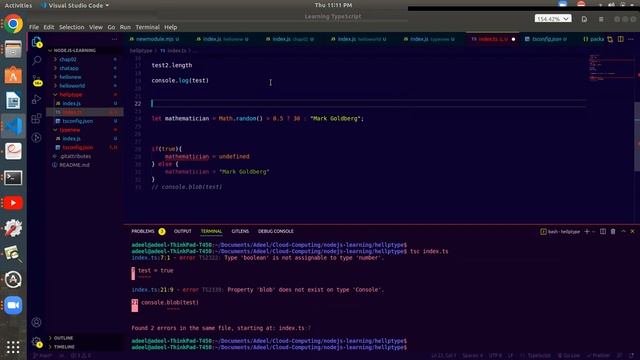Open the Explorer view in activity bar
Image resolution: width=640 pixels, height=360 pixels.
point(36,42)
